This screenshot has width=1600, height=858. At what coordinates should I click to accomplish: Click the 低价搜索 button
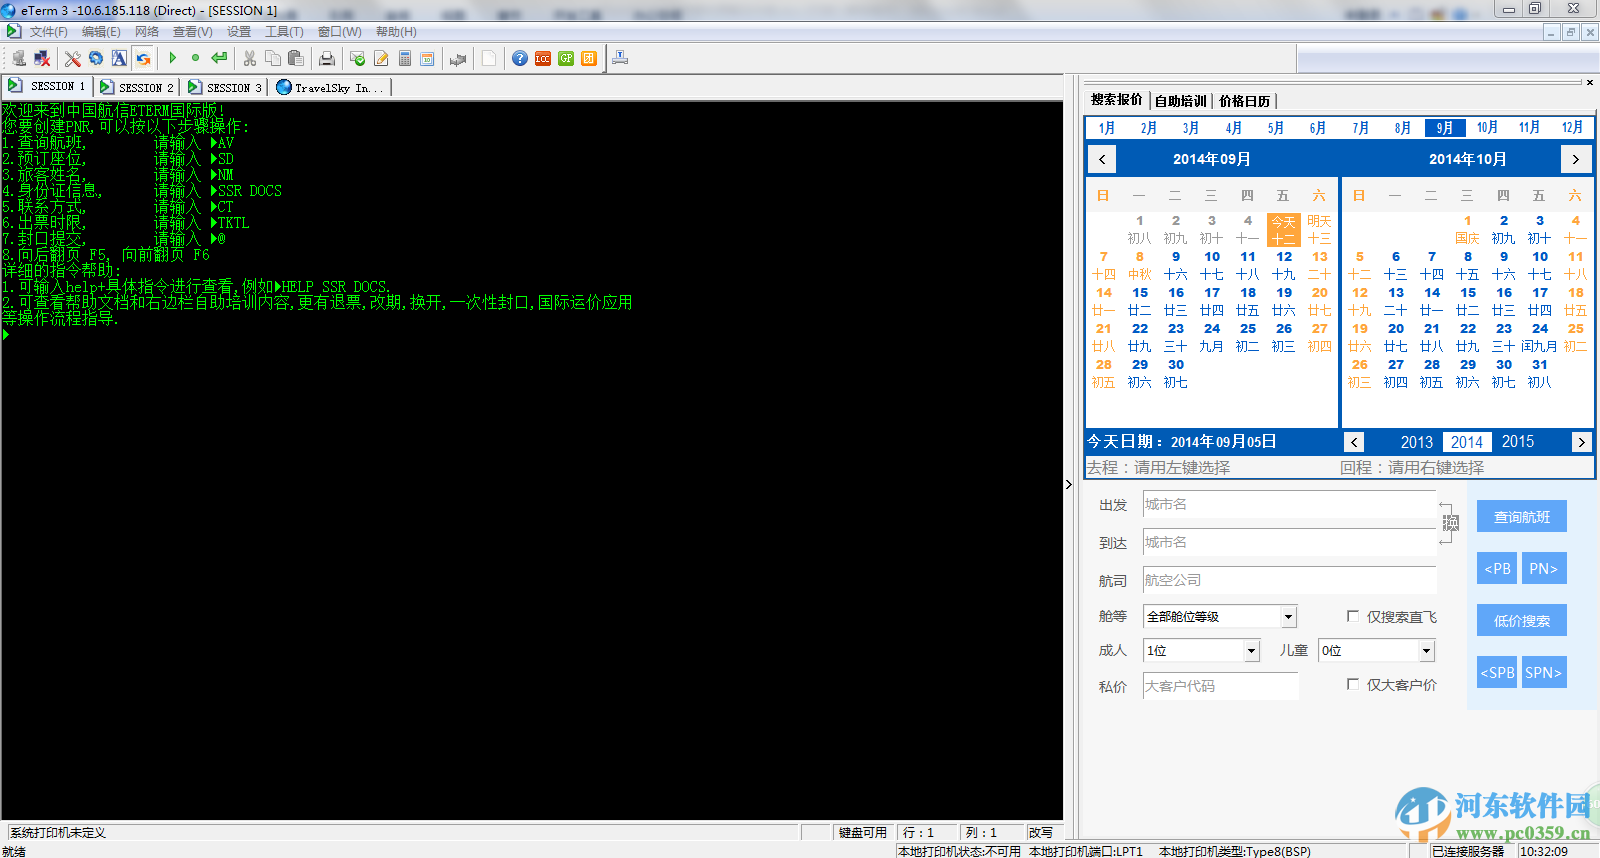(x=1522, y=620)
